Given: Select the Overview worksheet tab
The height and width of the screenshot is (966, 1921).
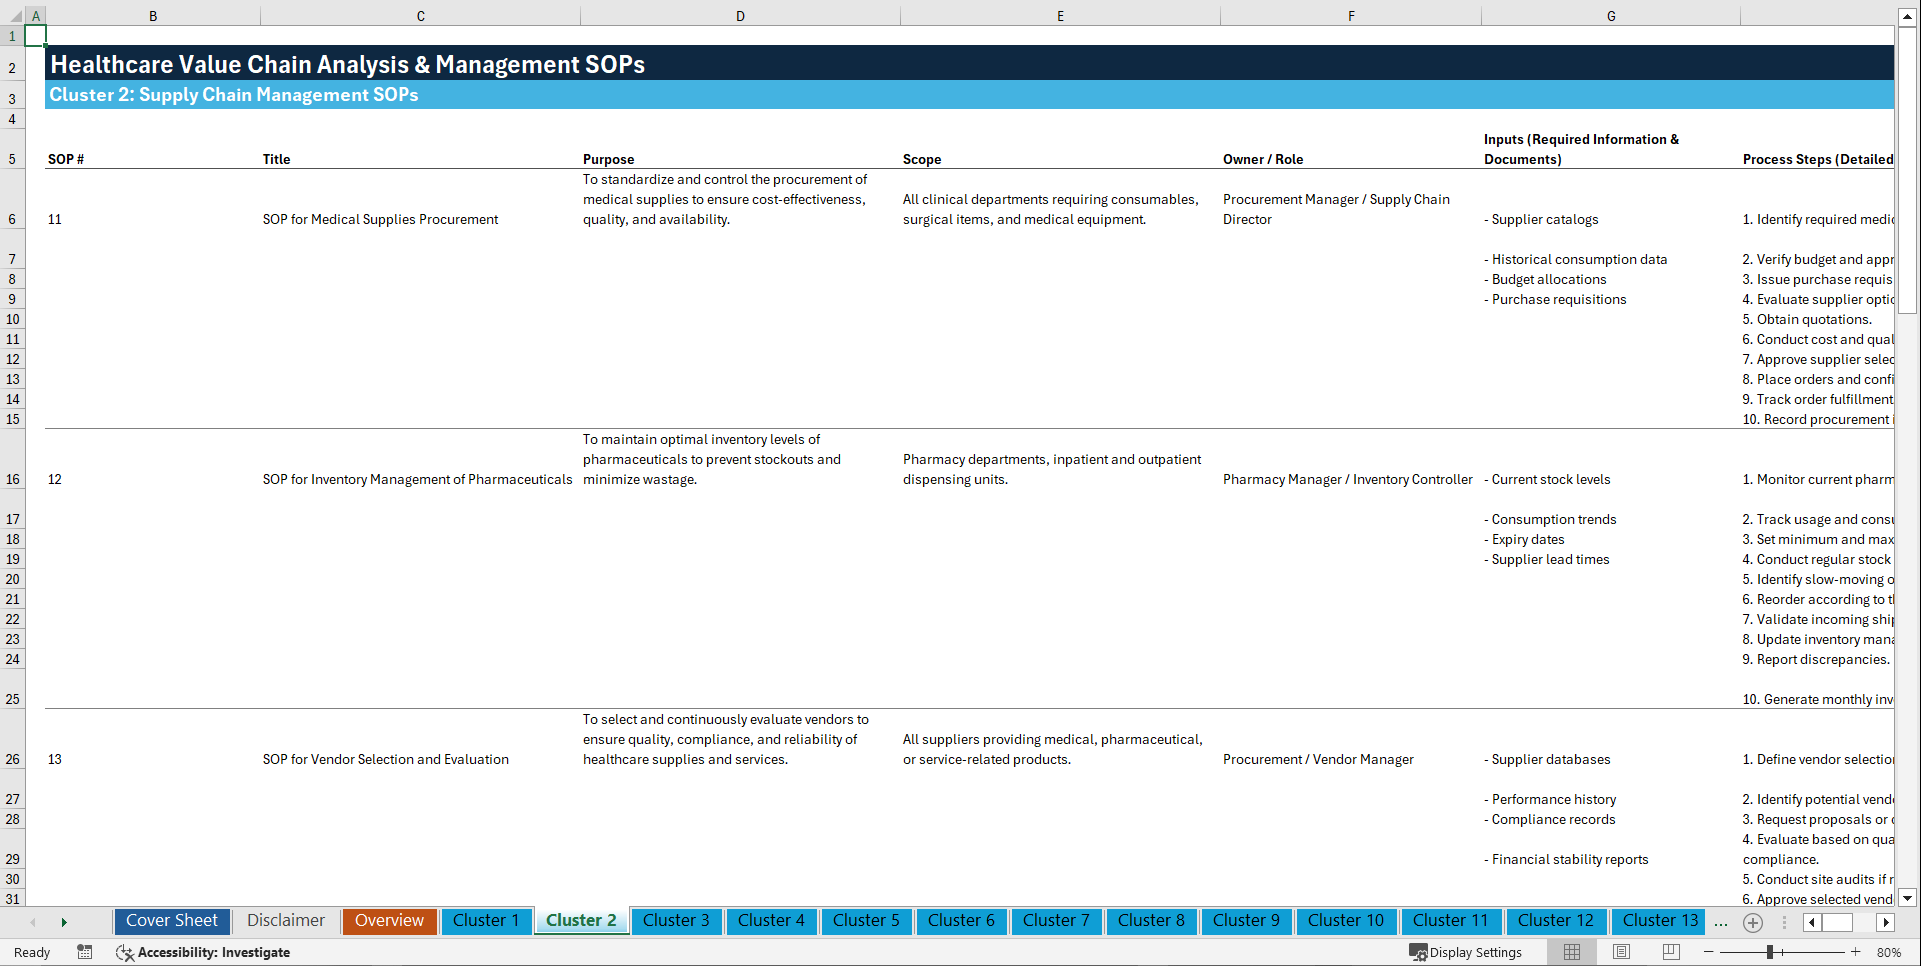Looking at the screenshot, I should [x=389, y=921].
